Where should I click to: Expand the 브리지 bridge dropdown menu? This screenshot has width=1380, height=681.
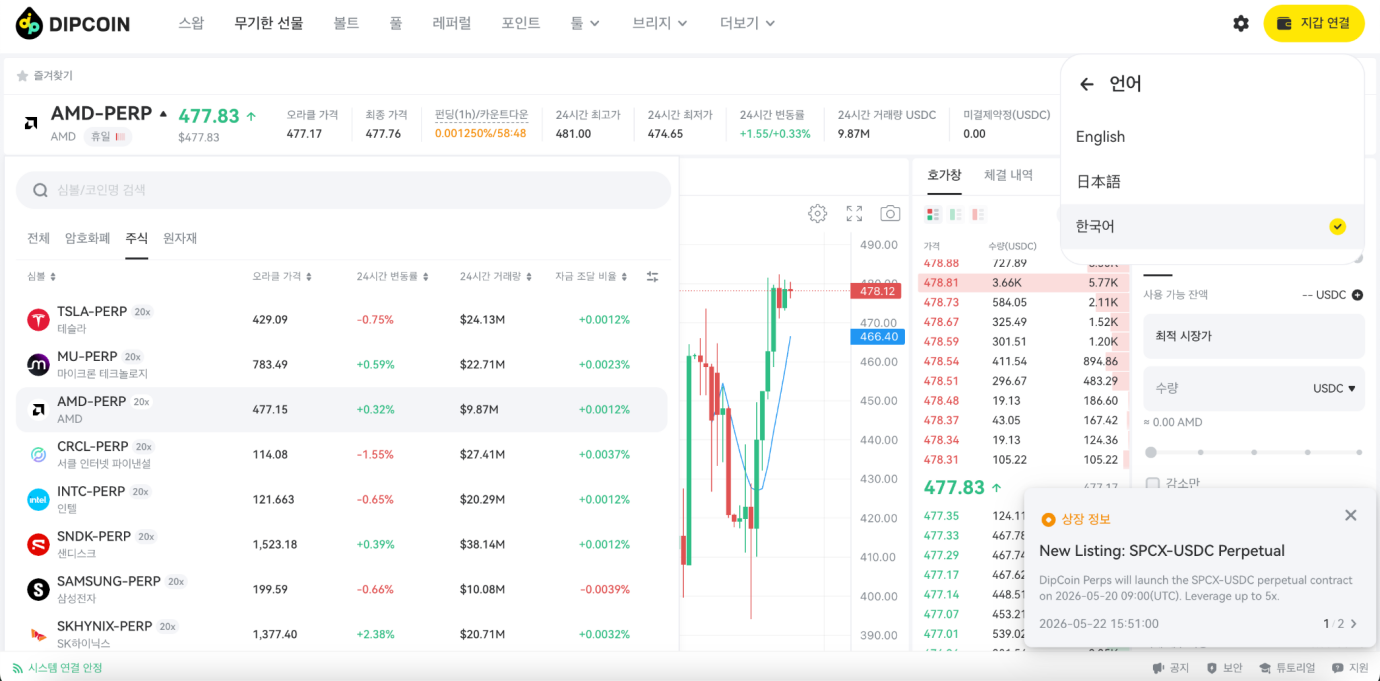[660, 23]
